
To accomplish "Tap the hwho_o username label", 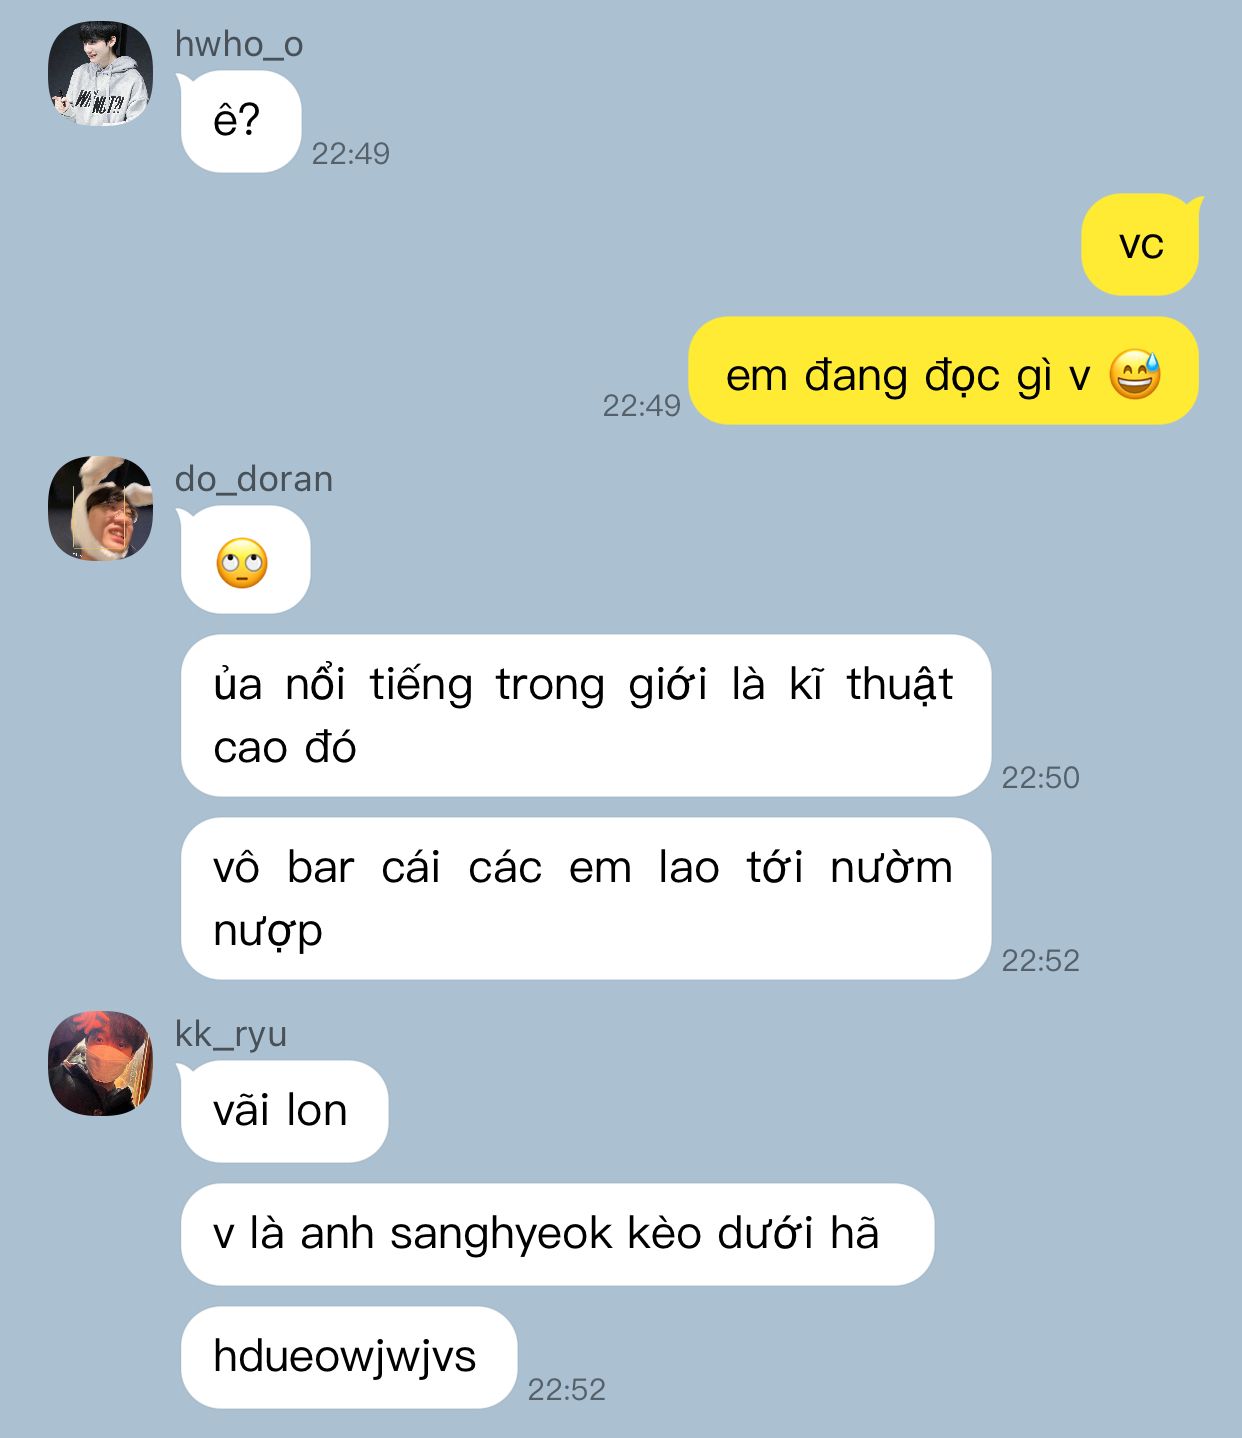I will (239, 45).
